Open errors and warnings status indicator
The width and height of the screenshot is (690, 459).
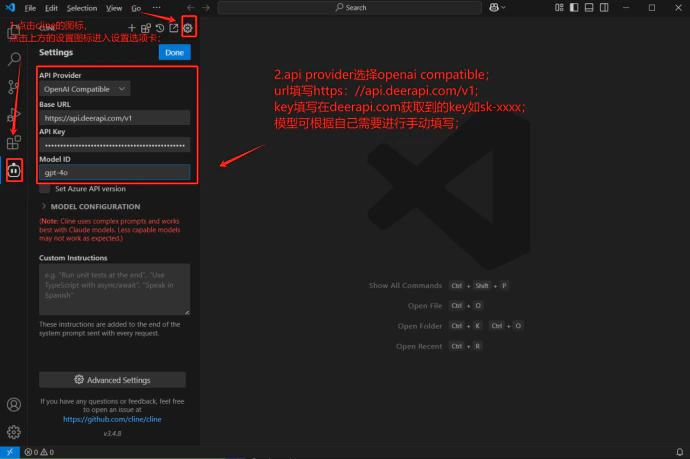coord(39,452)
